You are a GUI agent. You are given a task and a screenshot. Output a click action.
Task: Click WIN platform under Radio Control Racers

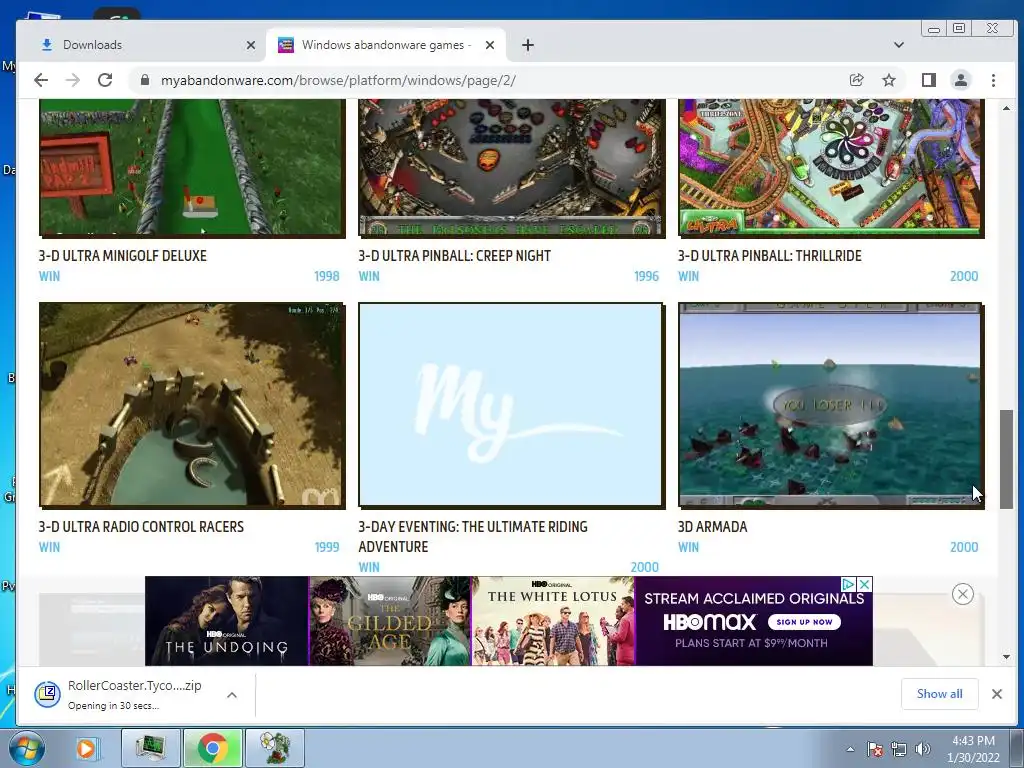click(49, 547)
